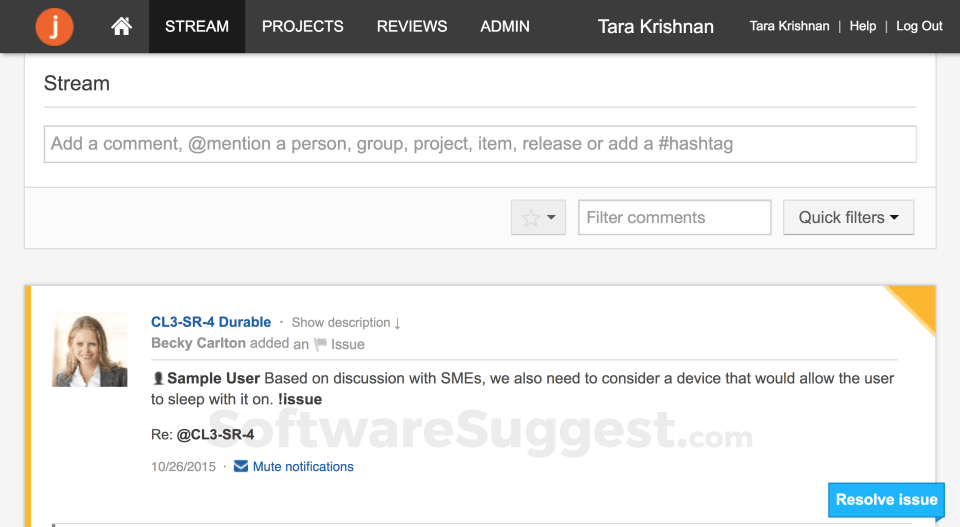Go to the Home icon
This screenshot has width=960, height=527.
[x=122, y=27]
